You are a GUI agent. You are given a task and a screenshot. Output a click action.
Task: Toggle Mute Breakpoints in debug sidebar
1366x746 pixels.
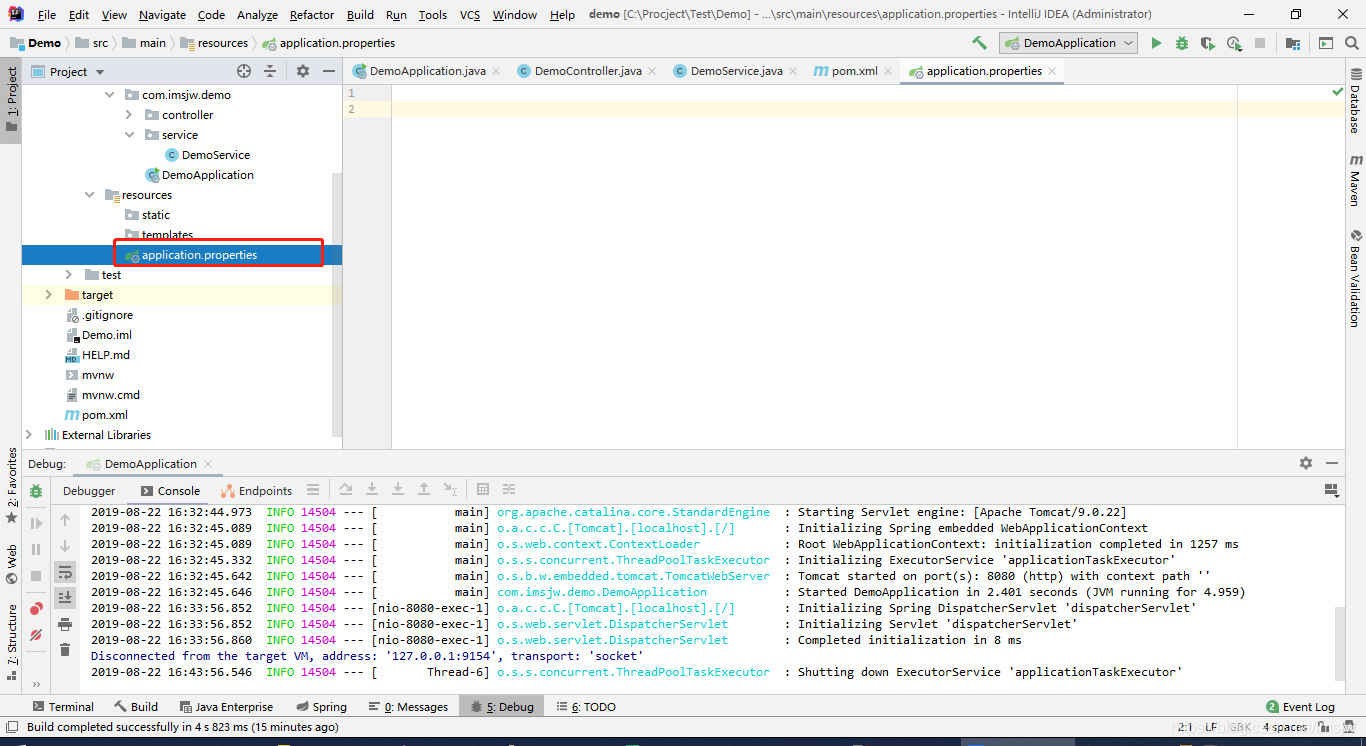click(x=36, y=634)
